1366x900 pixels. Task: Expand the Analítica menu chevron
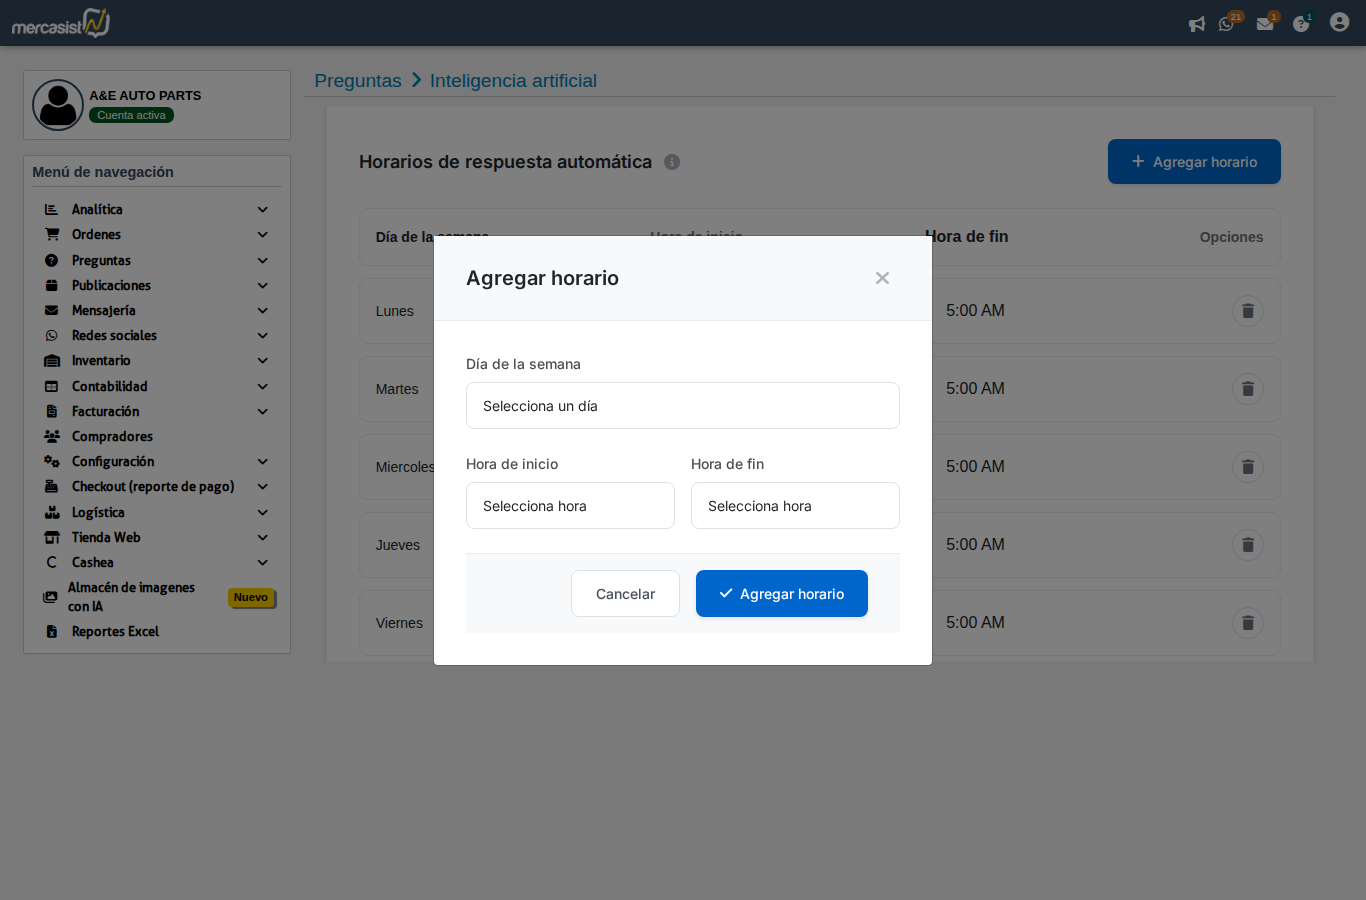[262, 210]
